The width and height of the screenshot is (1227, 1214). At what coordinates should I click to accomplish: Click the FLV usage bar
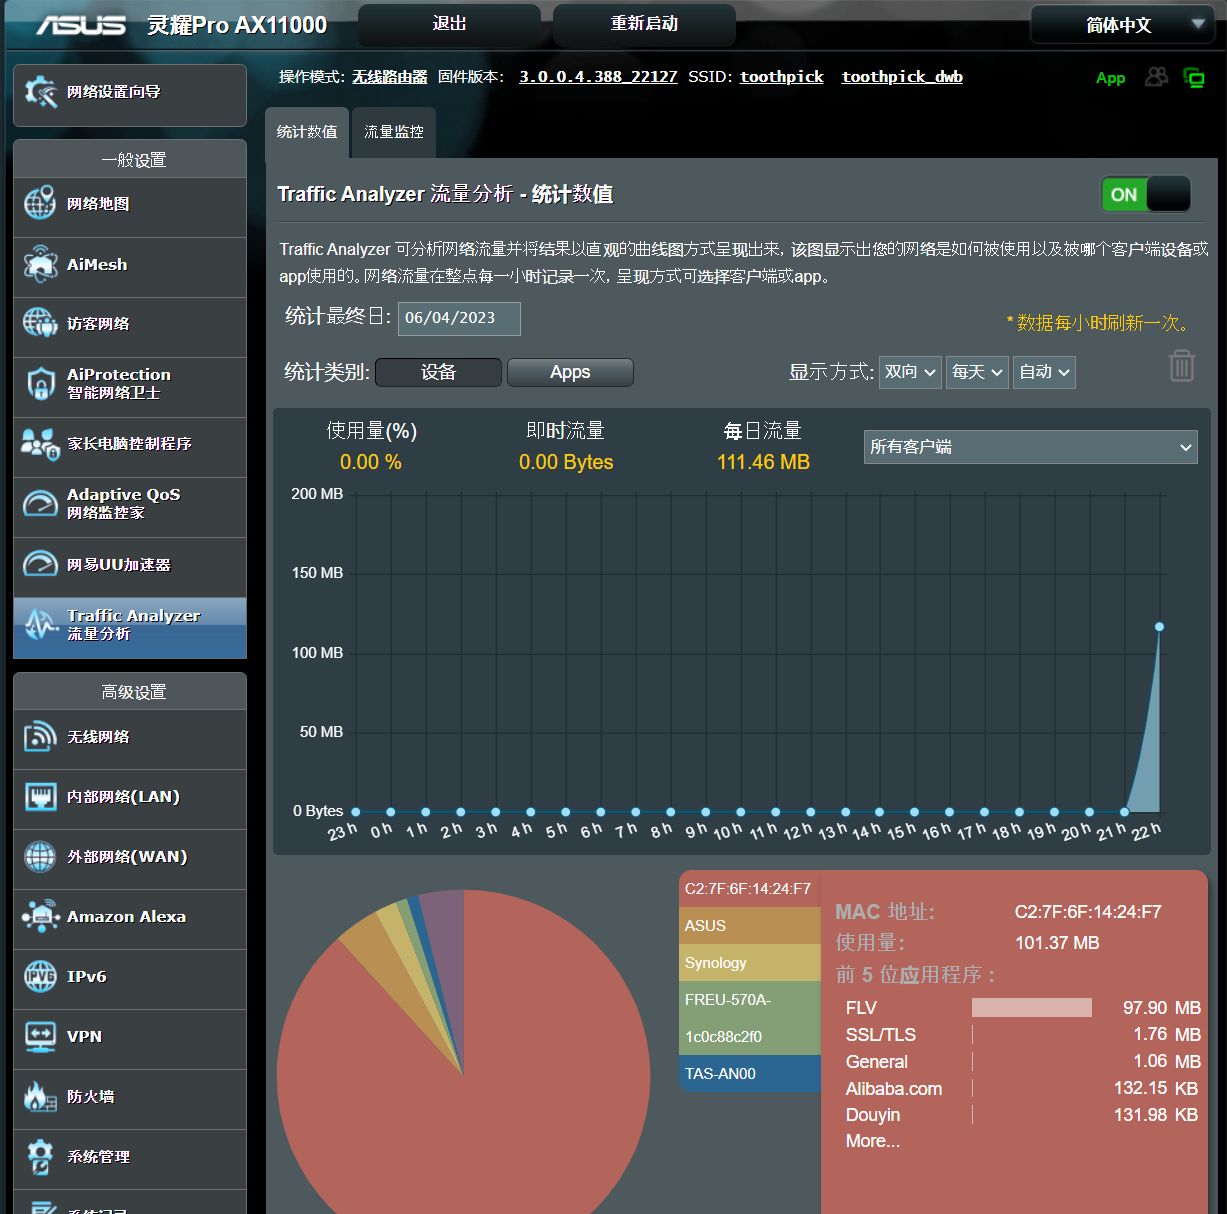tap(1032, 1008)
